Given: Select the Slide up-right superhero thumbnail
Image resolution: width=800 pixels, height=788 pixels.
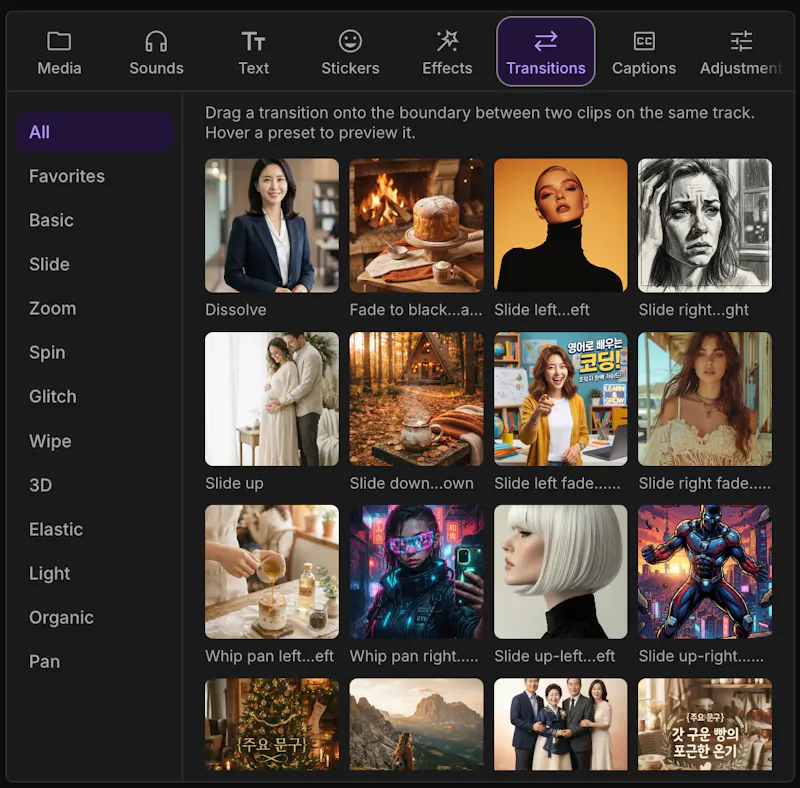Looking at the screenshot, I should (x=705, y=572).
